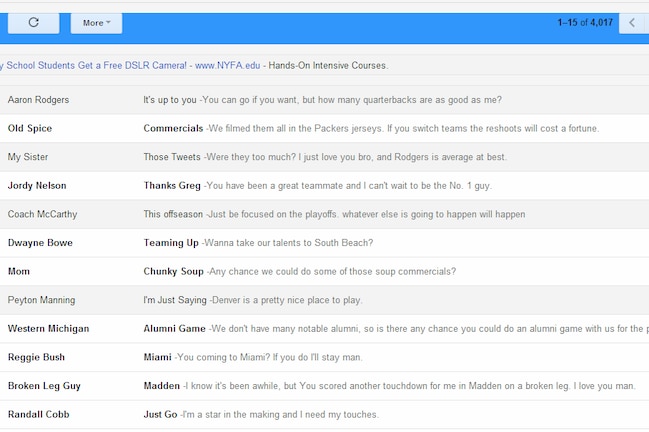Open the email from Dwayne Bowe
649x432 pixels.
point(324,242)
